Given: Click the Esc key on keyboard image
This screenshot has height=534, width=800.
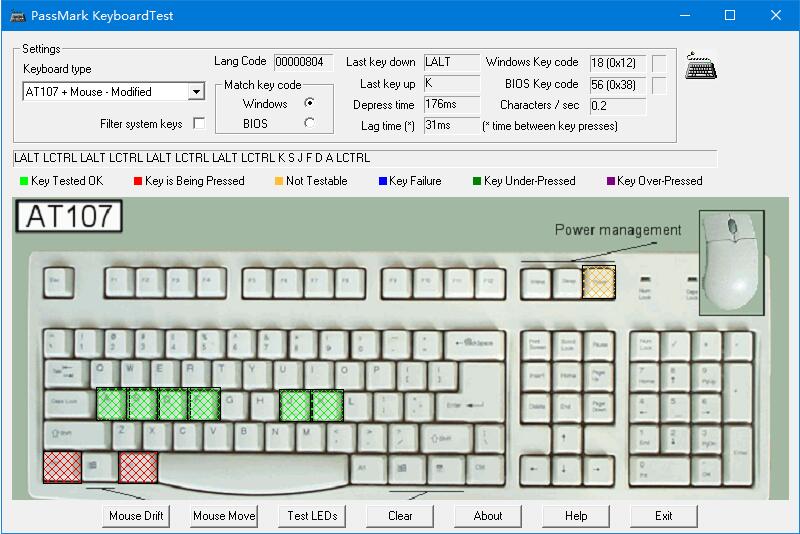Looking at the screenshot, I should tap(59, 282).
